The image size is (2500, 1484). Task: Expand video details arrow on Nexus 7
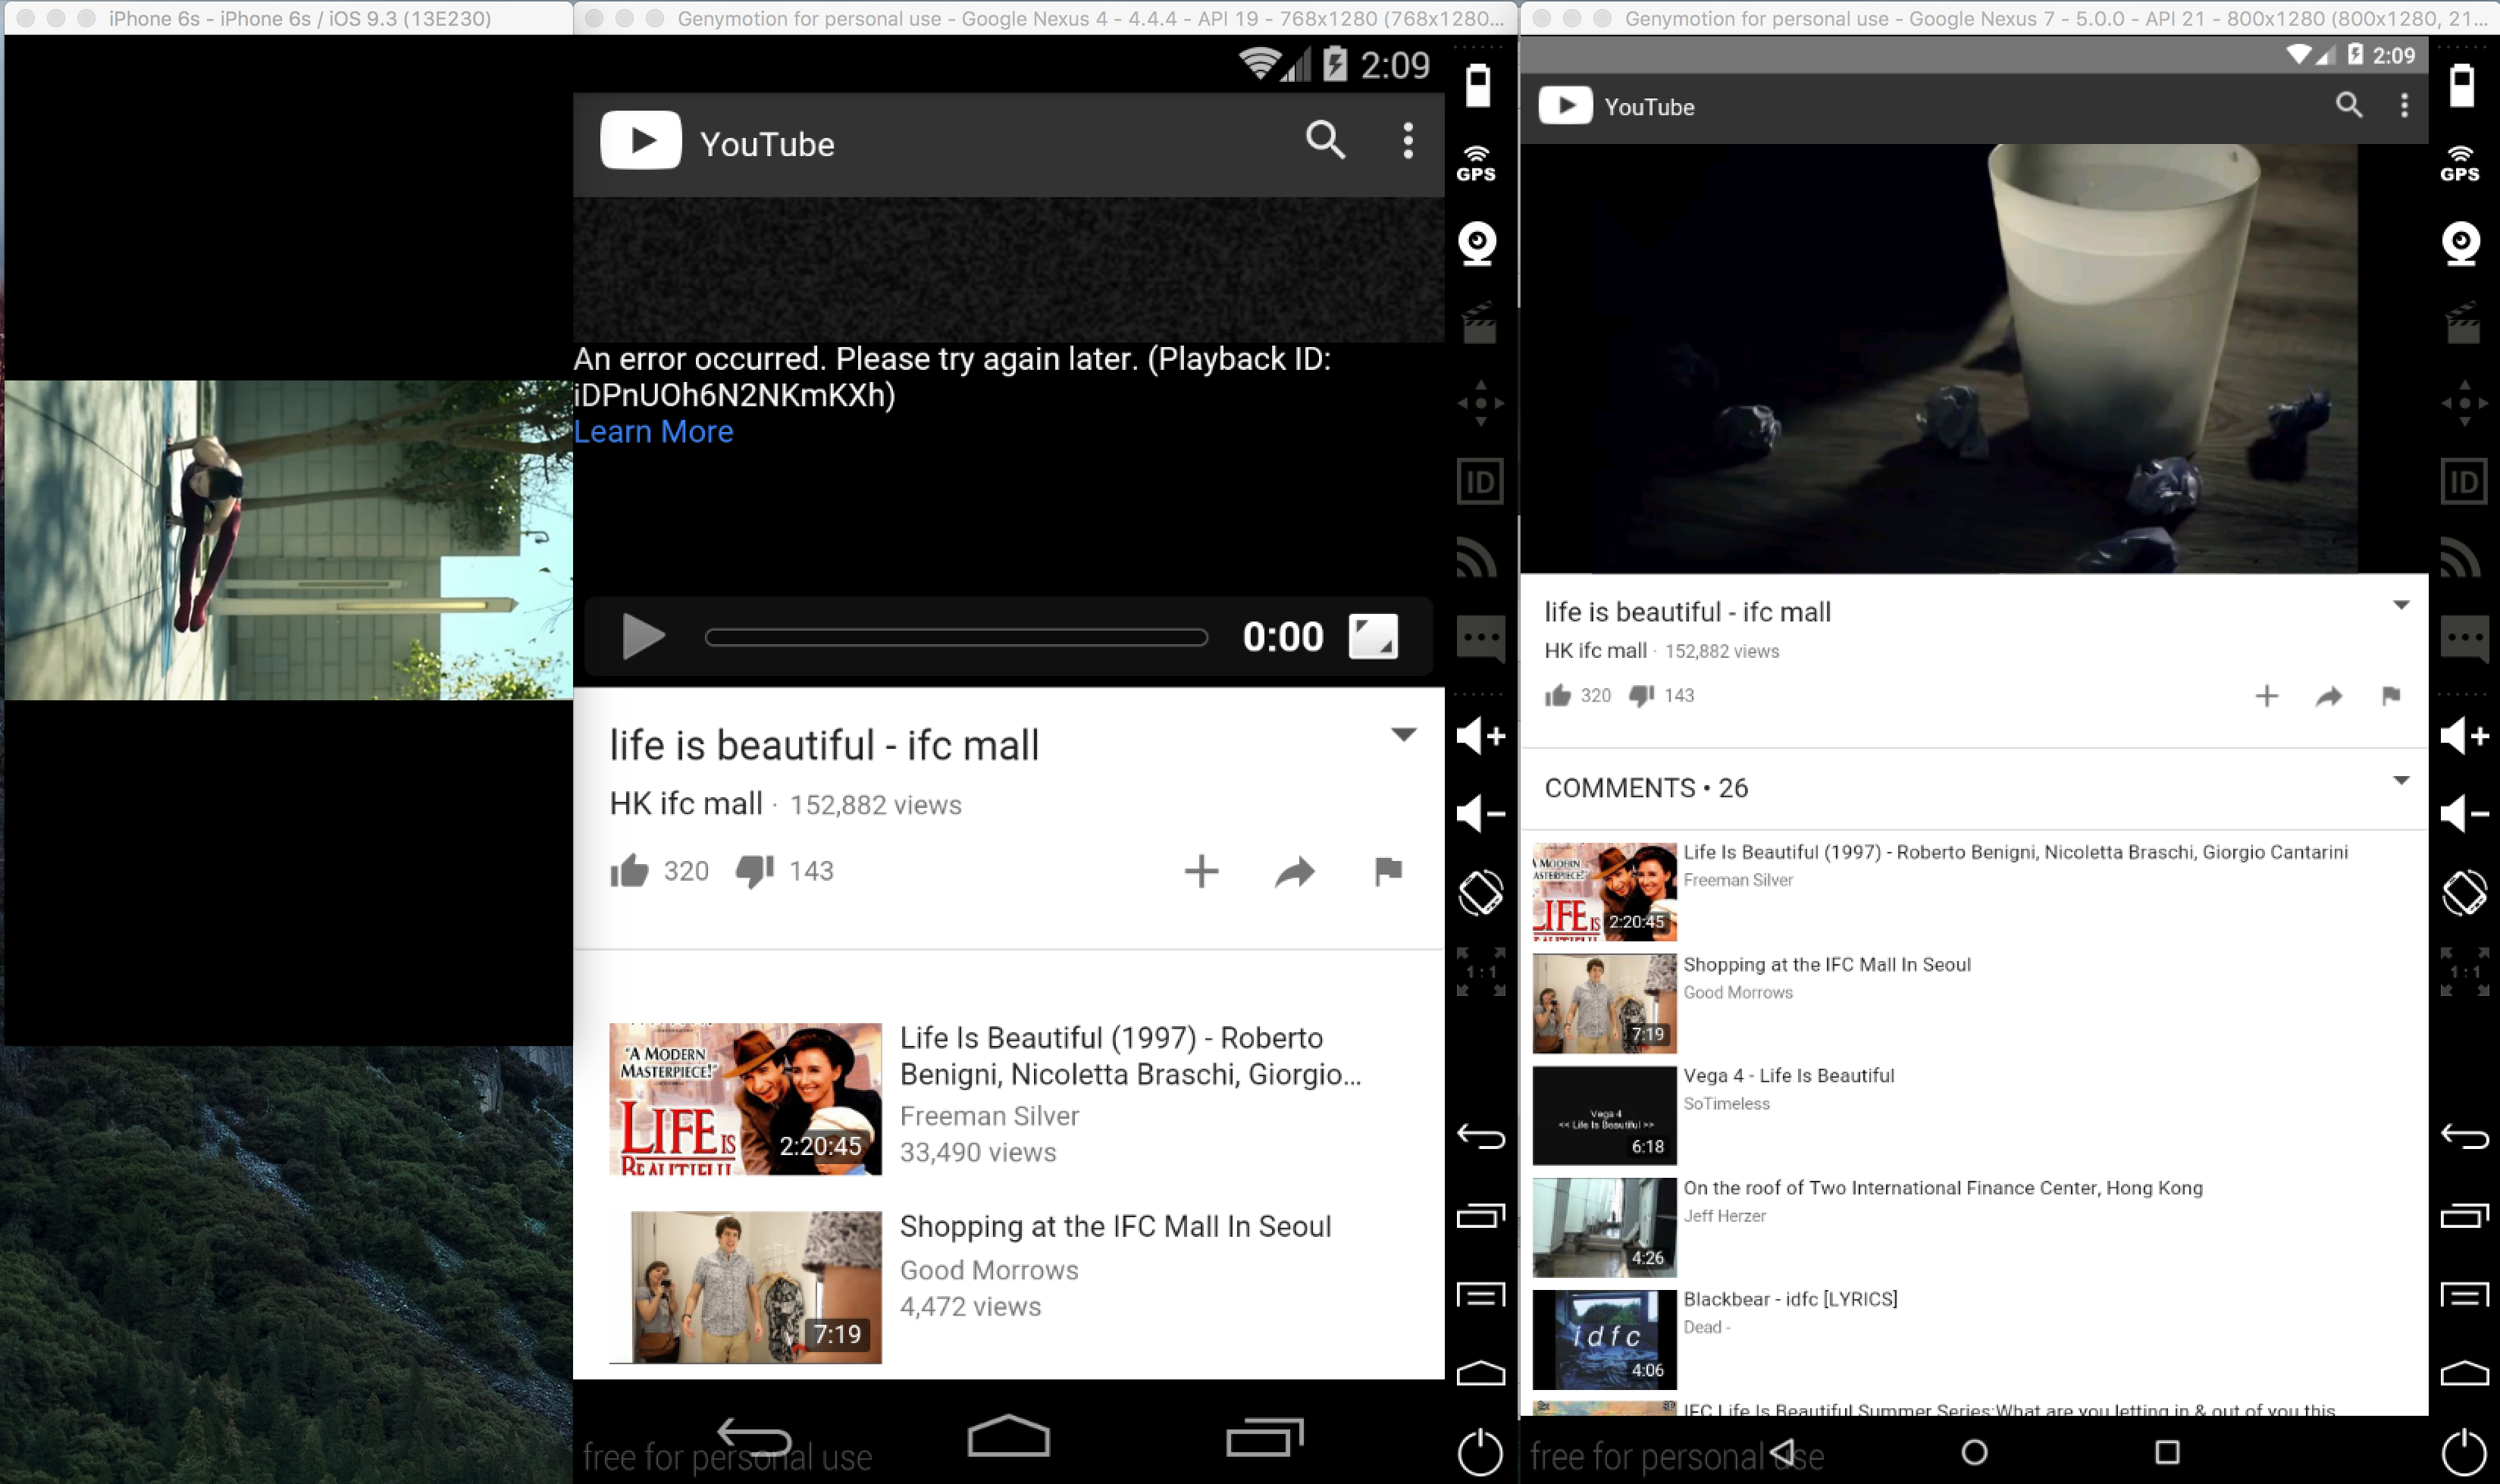pos(2401,605)
